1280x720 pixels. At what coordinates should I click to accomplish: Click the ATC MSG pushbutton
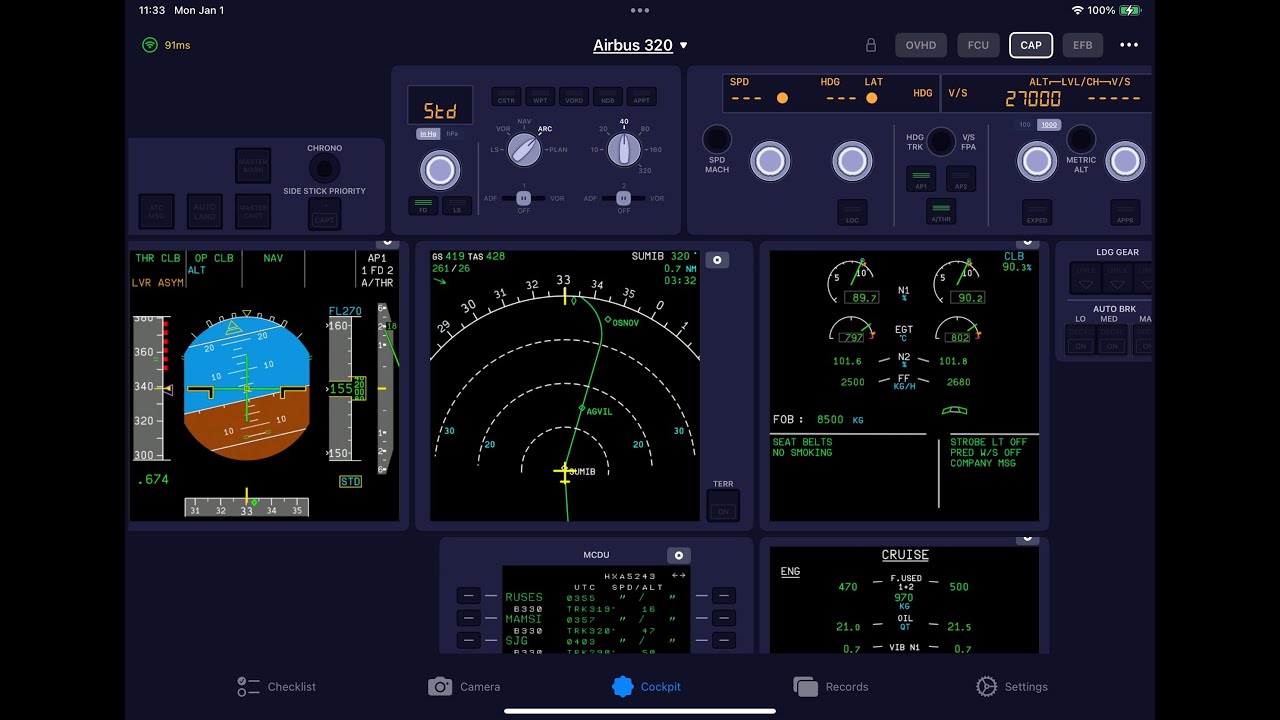pos(156,211)
